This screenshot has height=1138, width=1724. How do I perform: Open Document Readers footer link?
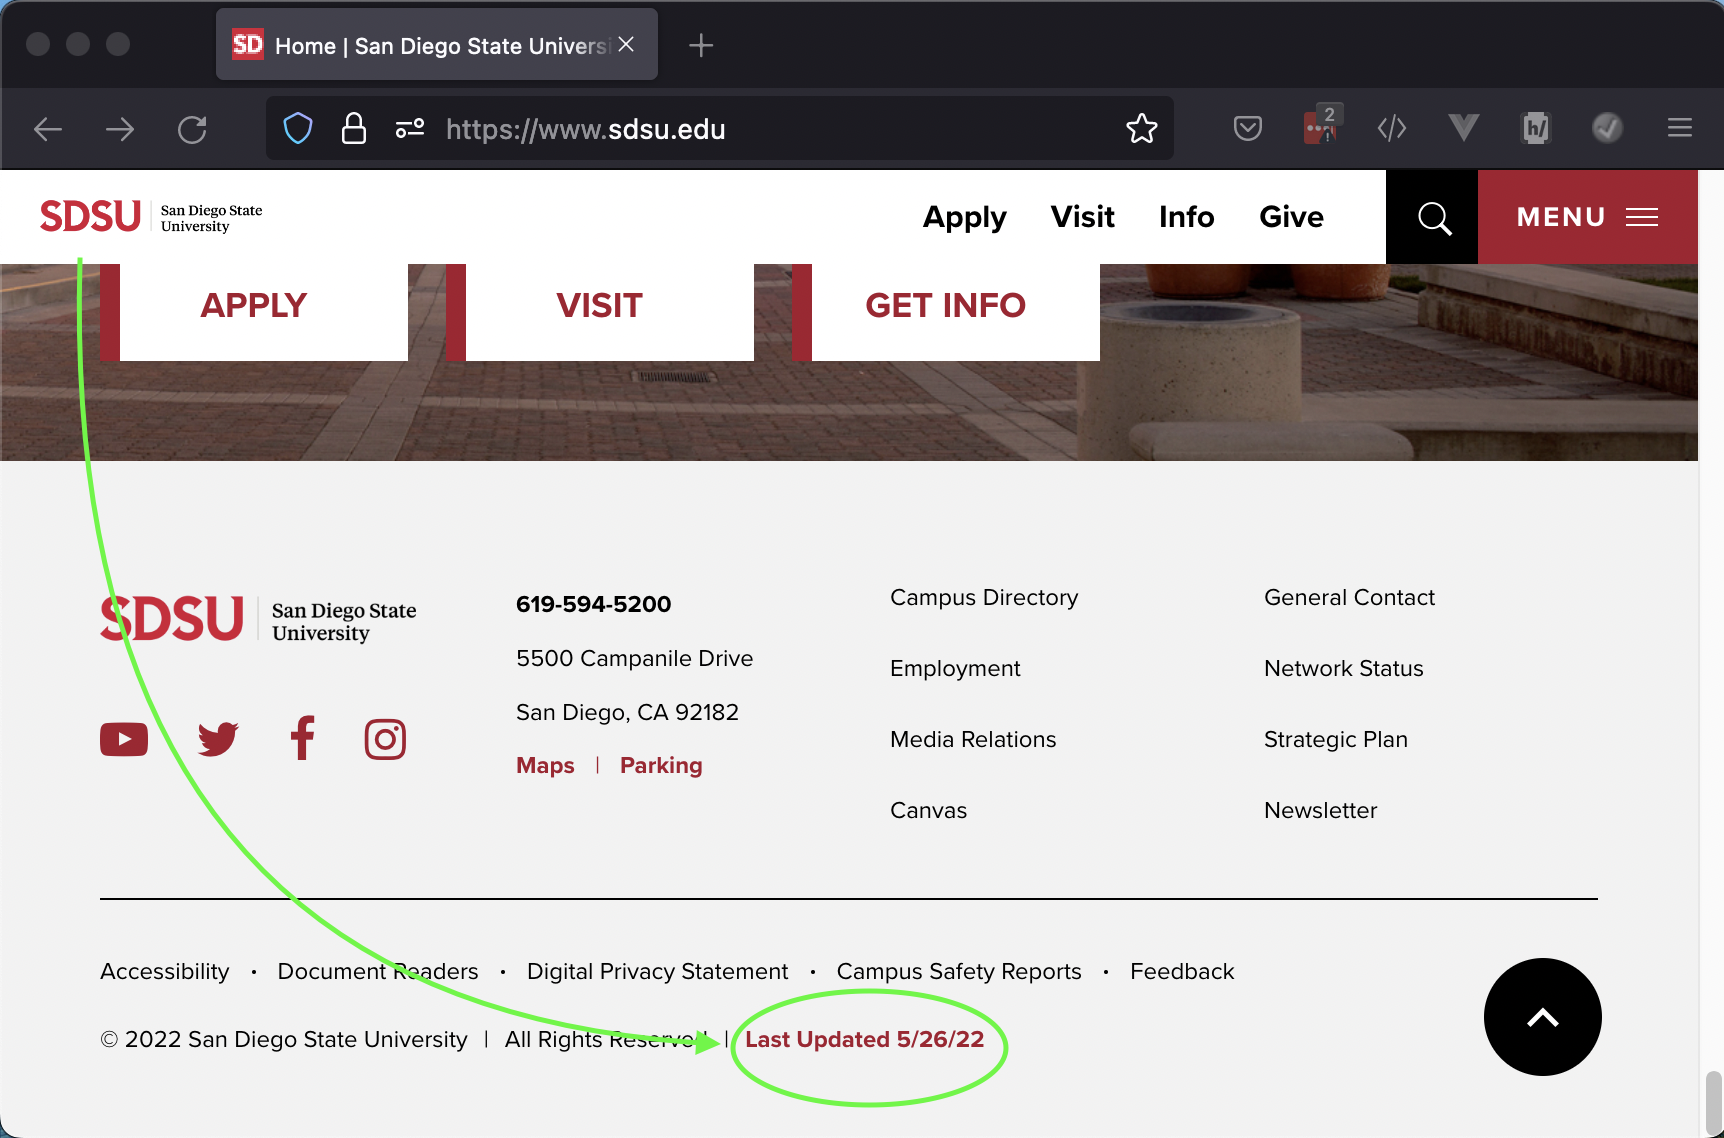(378, 972)
